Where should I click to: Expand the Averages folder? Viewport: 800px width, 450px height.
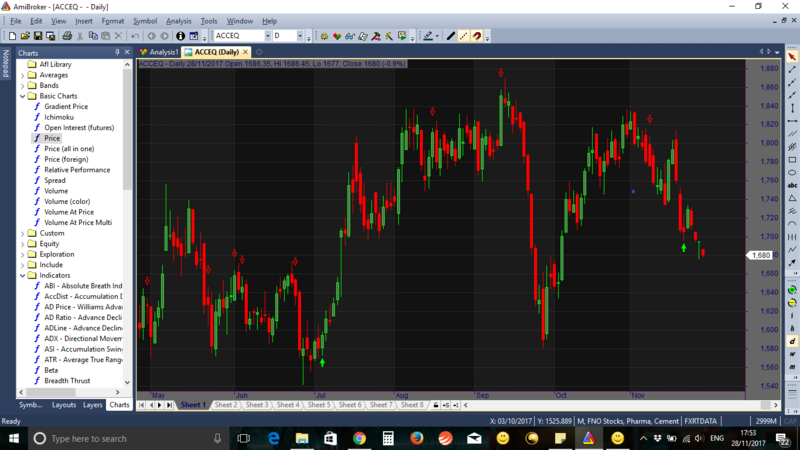tap(22, 75)
